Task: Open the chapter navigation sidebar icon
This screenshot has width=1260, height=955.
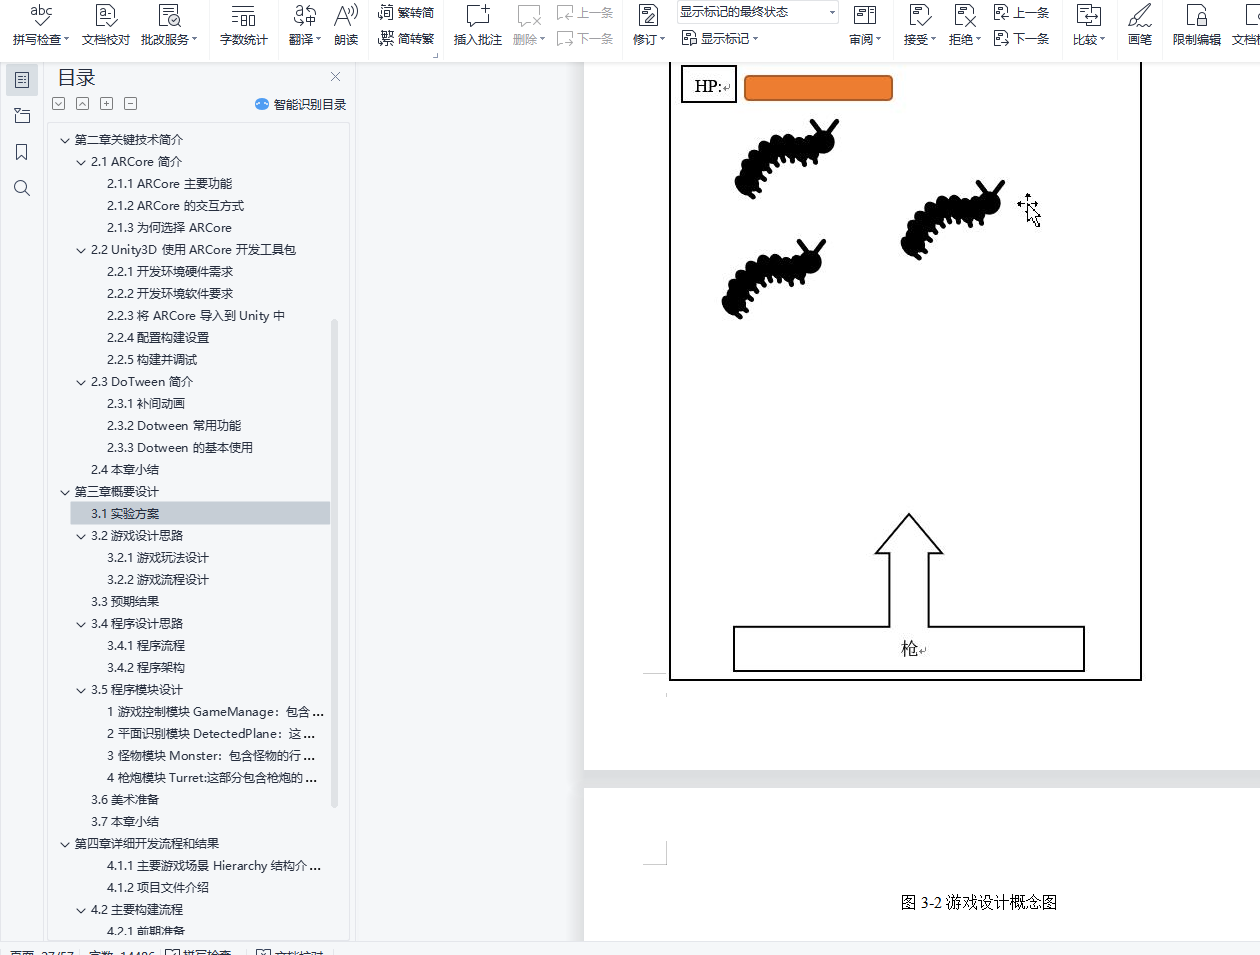Action: pyautogui.click(x=22, y=116)
